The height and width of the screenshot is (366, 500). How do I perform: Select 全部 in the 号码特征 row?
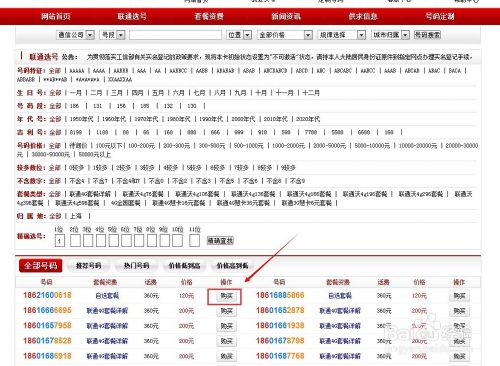(55, 71)
